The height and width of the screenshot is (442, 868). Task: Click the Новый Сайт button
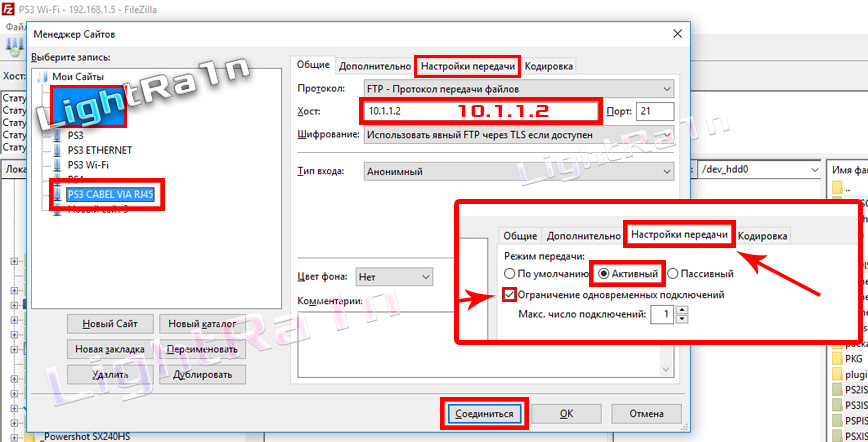click(x=110, y=324)
